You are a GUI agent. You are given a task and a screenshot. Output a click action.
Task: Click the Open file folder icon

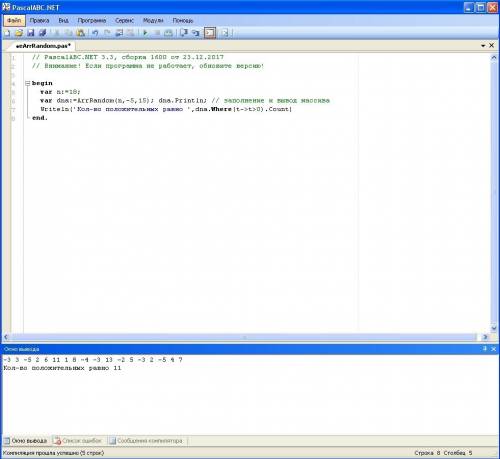pyautogui.click(x=19, y=33)
